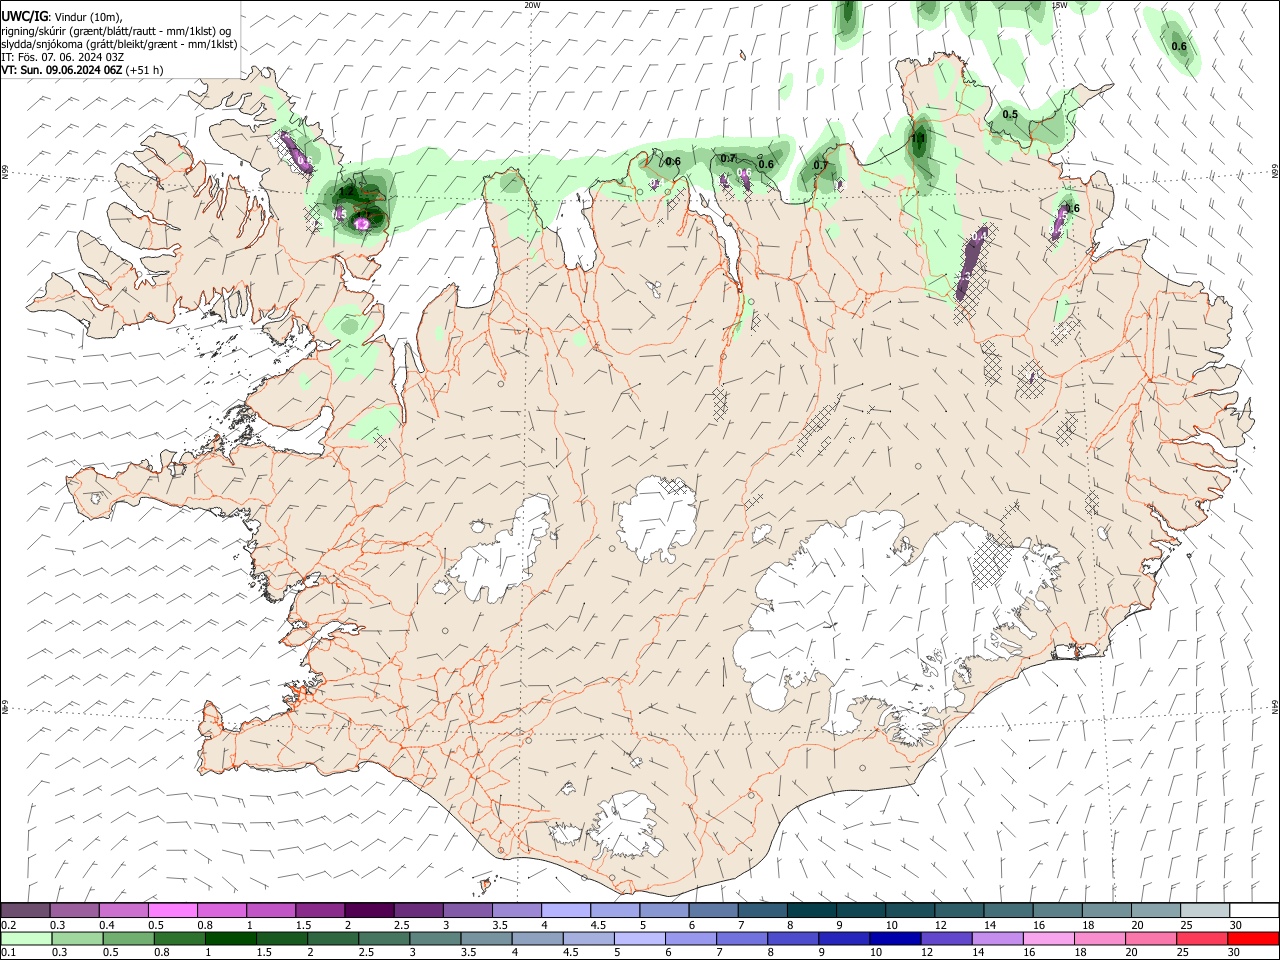
Task: Click the pale green 0.1 swatch in lower legend
Action: point(26,939)
